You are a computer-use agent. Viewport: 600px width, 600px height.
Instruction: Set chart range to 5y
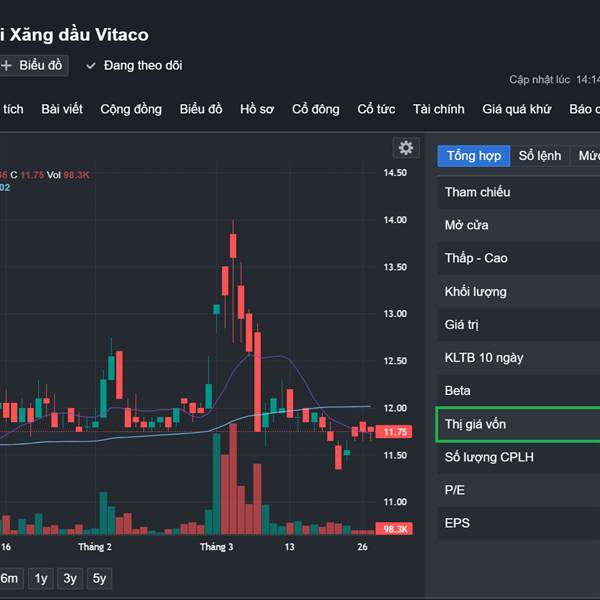100,578
